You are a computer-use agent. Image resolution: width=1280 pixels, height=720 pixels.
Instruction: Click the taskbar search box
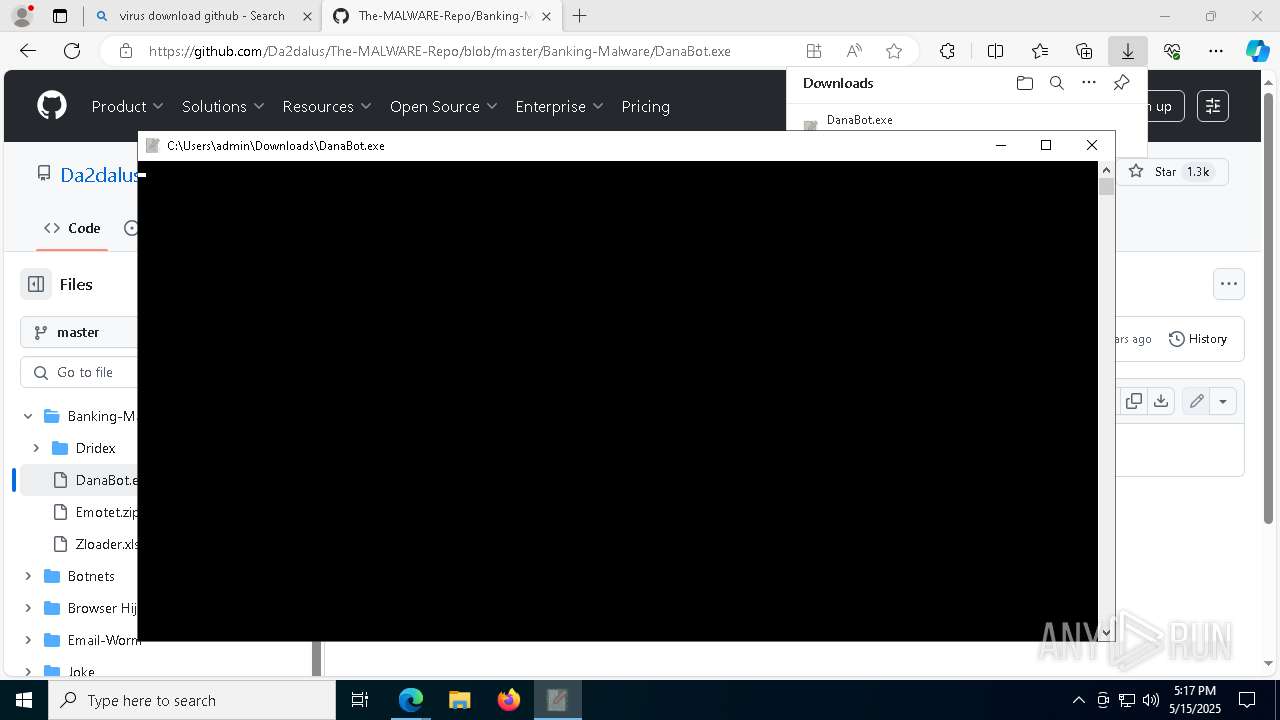coord(192,700)
